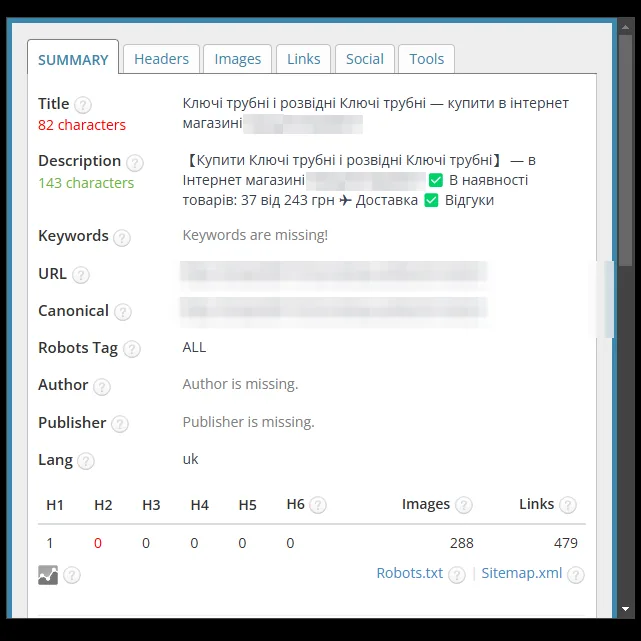Open the Robots.txt link
The width and height of the screenshot is (641, 641).
coord(410,573)
